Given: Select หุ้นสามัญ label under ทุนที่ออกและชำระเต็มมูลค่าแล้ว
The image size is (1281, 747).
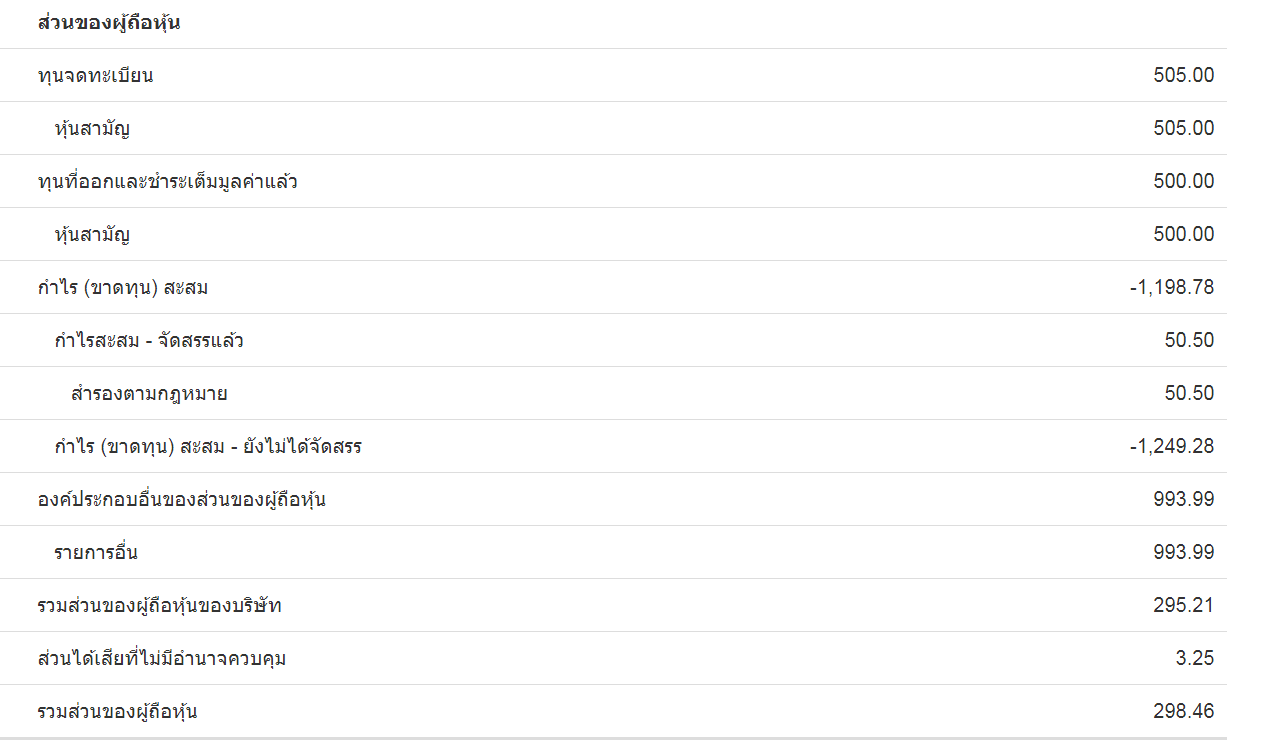Looking at the screenshot, I should [x=92, y=234].
